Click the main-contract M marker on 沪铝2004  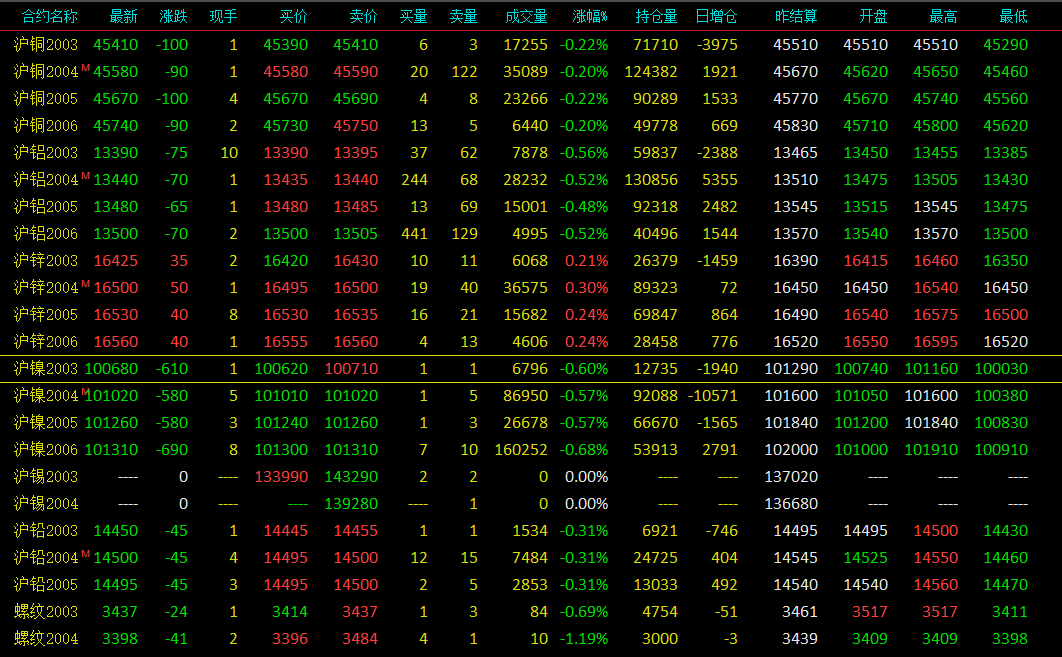point(85,176)
